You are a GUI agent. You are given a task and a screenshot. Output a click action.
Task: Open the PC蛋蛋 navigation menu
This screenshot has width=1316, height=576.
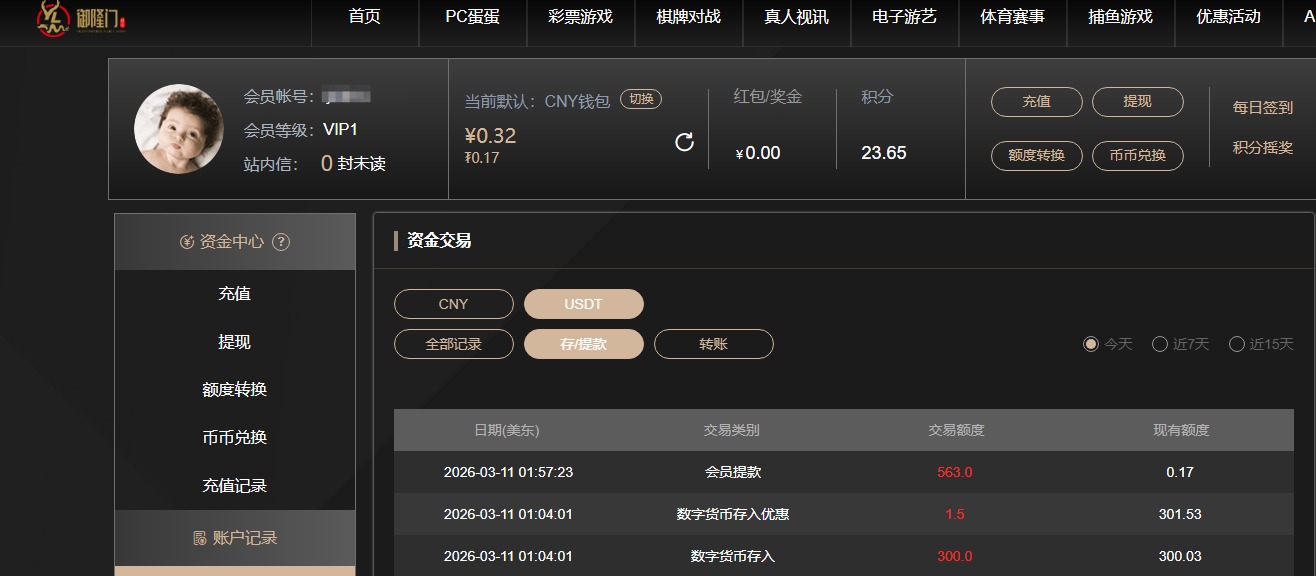pyautogui.click(x=472, y=17)
